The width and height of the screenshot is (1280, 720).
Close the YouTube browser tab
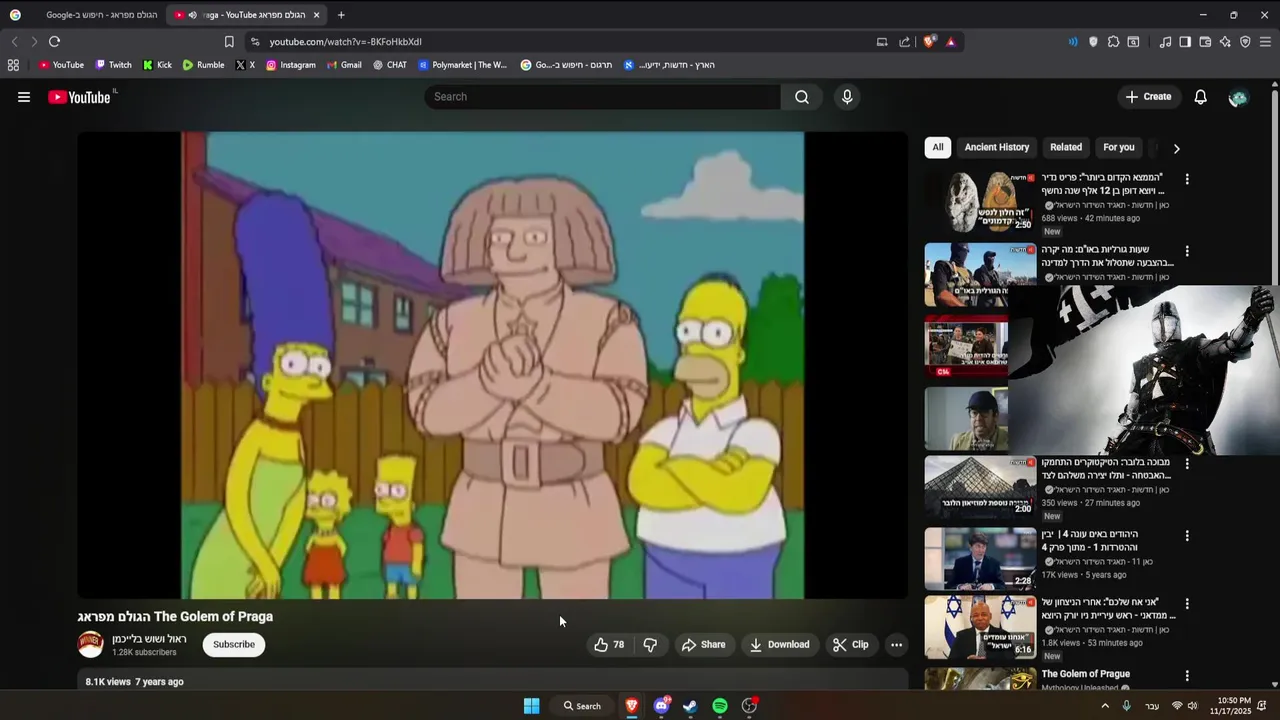click(x=316, y=15)
